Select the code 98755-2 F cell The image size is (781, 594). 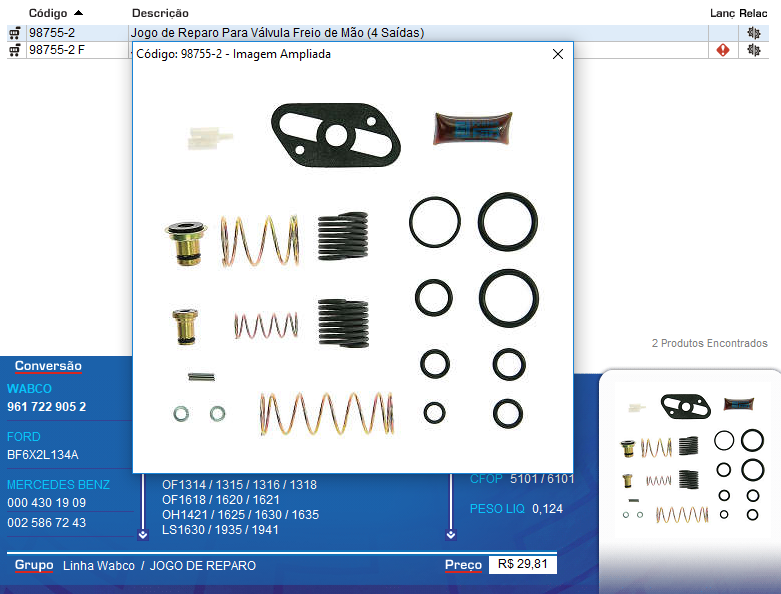click(x=56, y=50)
